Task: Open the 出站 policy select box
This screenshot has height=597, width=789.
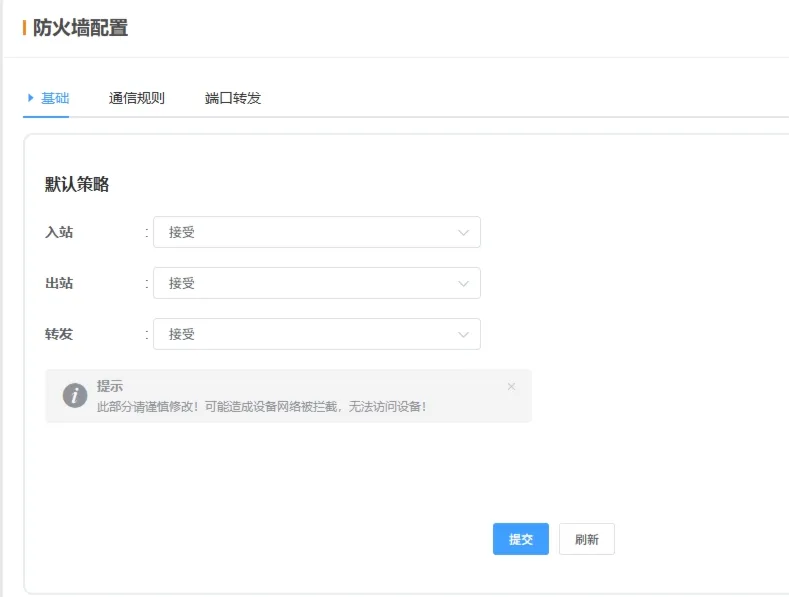Action: 316,283
